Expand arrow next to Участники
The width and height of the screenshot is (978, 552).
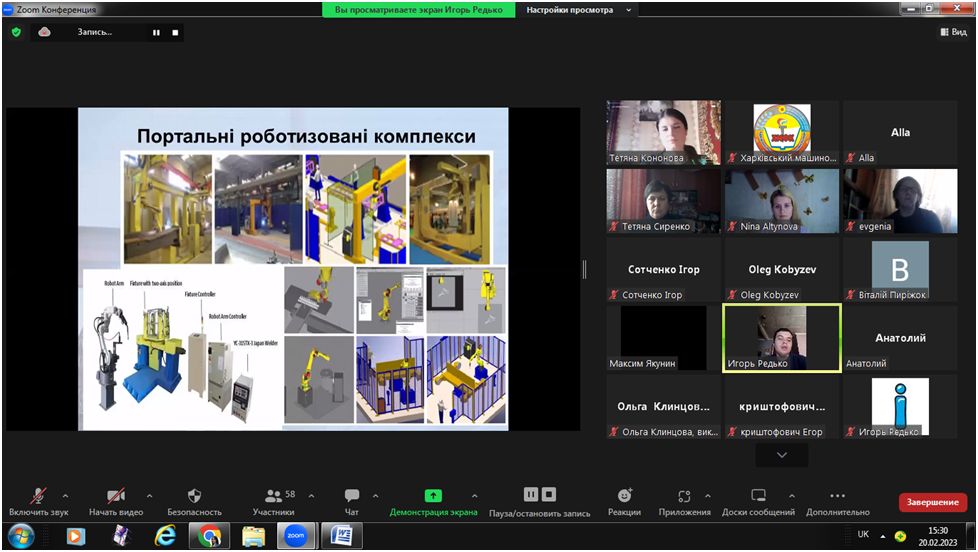coord(311,496)
